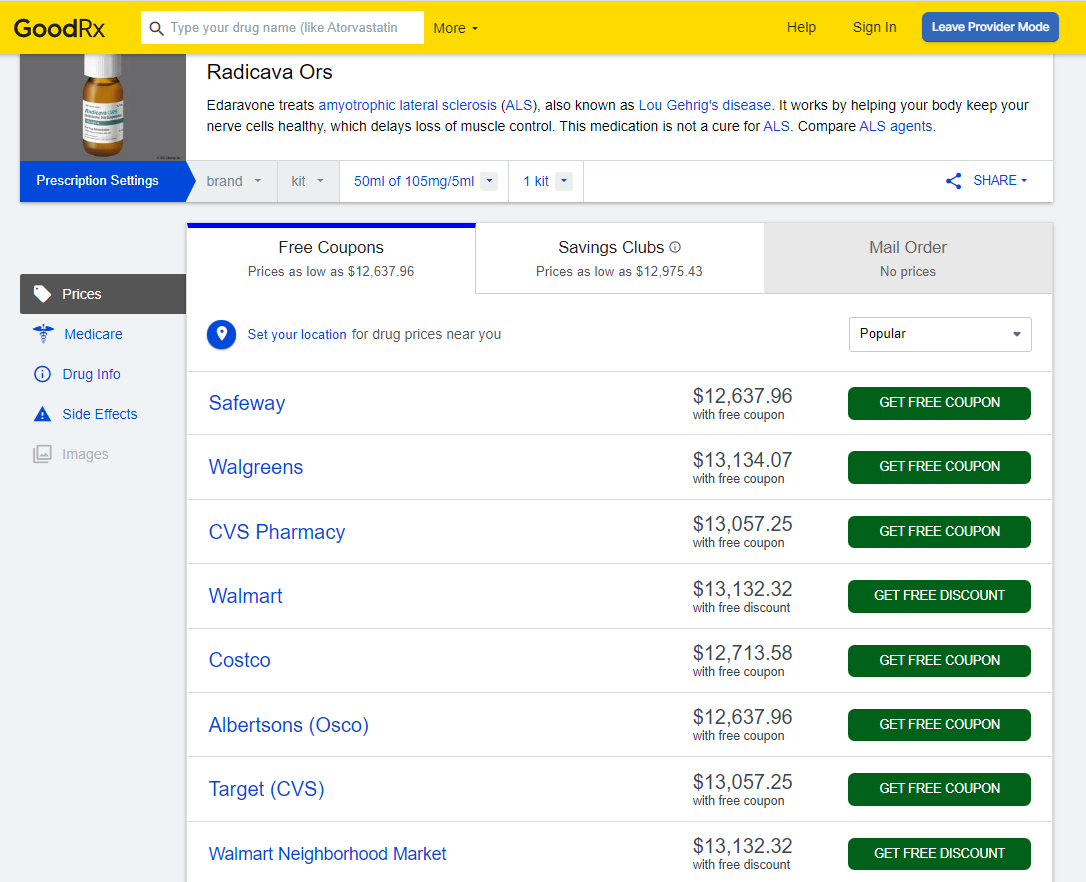
Task: Get free coupon for Safeway
Action: (939, 403)
